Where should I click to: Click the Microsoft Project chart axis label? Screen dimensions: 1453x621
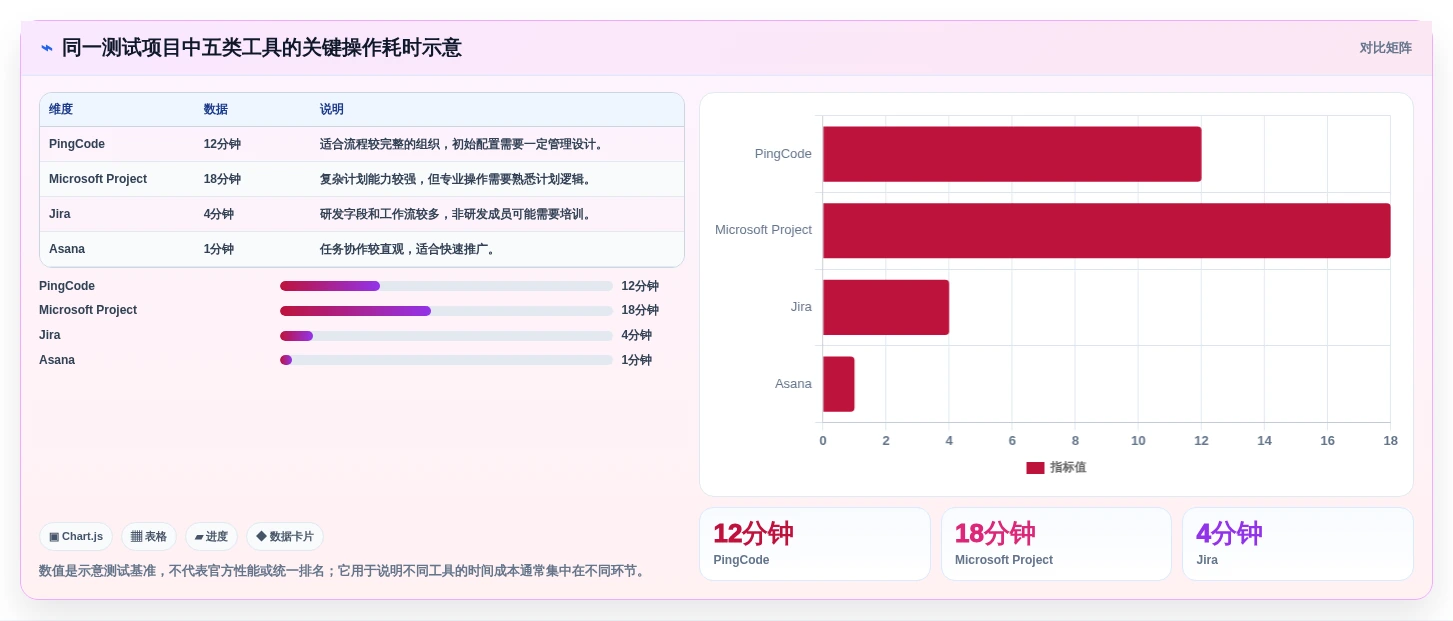tap(763, 230)
